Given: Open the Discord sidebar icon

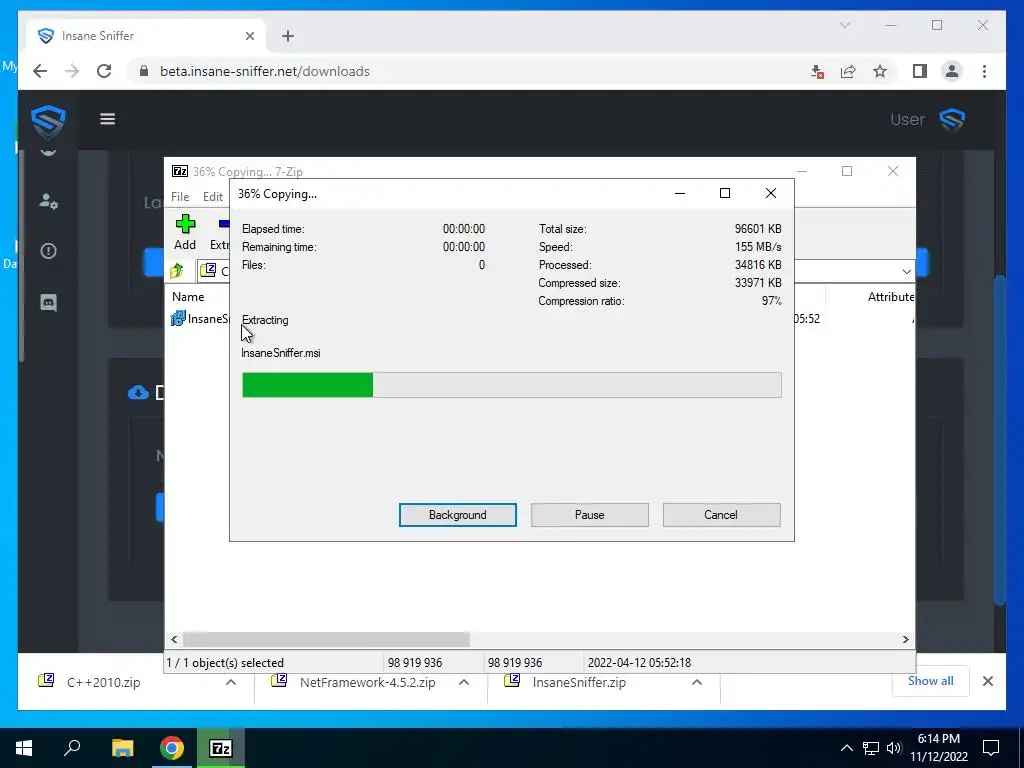Looking at the screenshot, I should pyautogui.click(x=48, y=302).
